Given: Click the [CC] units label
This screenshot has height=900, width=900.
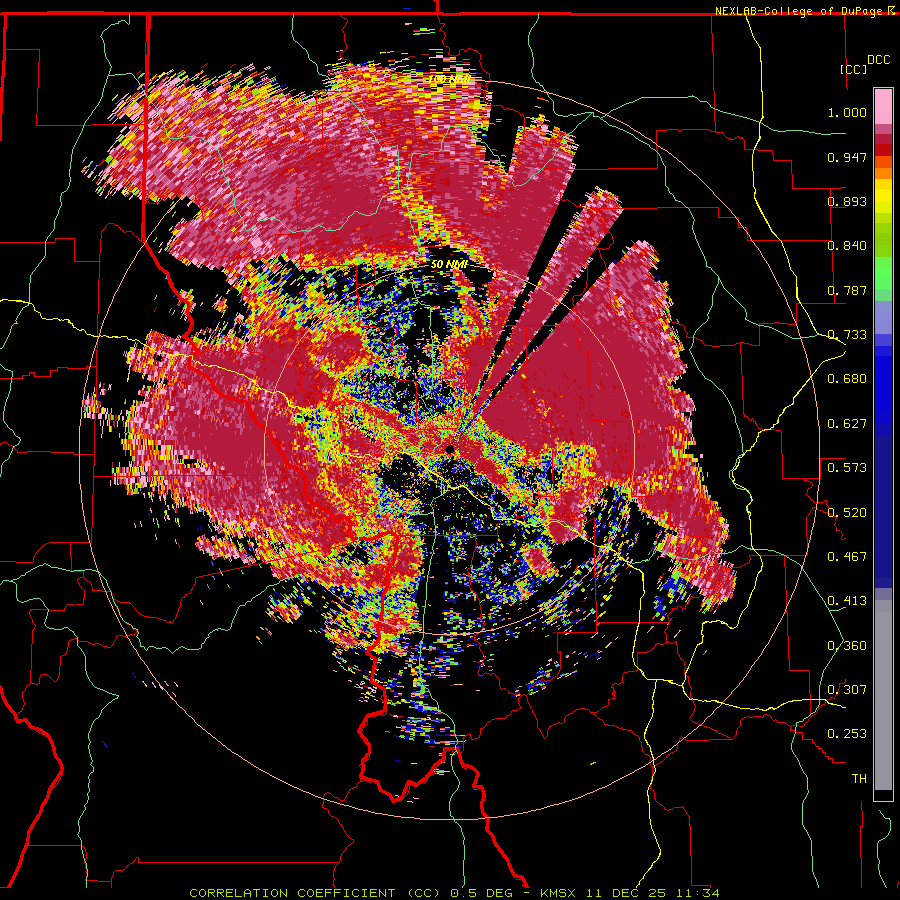Looking at the screenshot, I should click(x=854, y=69).
